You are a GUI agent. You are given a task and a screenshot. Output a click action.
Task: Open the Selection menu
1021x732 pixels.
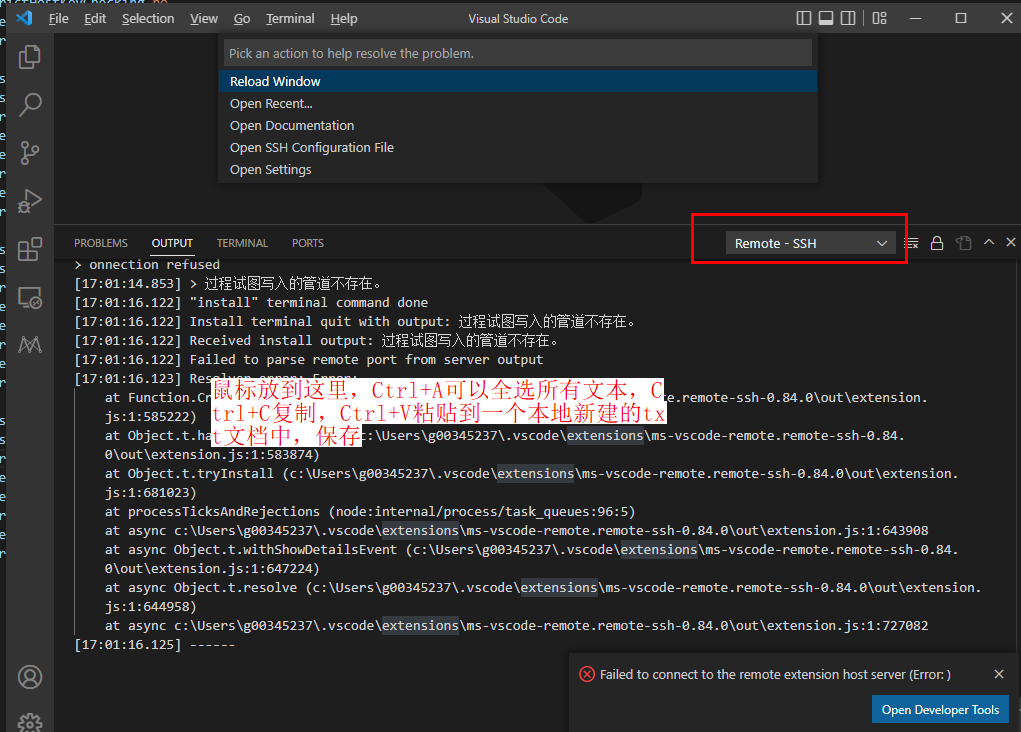[148, 18]
